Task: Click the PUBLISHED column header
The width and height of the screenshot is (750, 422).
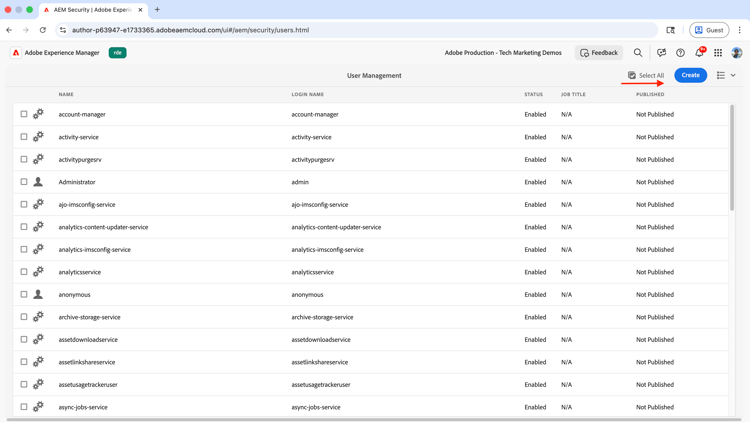Action: click(650, 94)
